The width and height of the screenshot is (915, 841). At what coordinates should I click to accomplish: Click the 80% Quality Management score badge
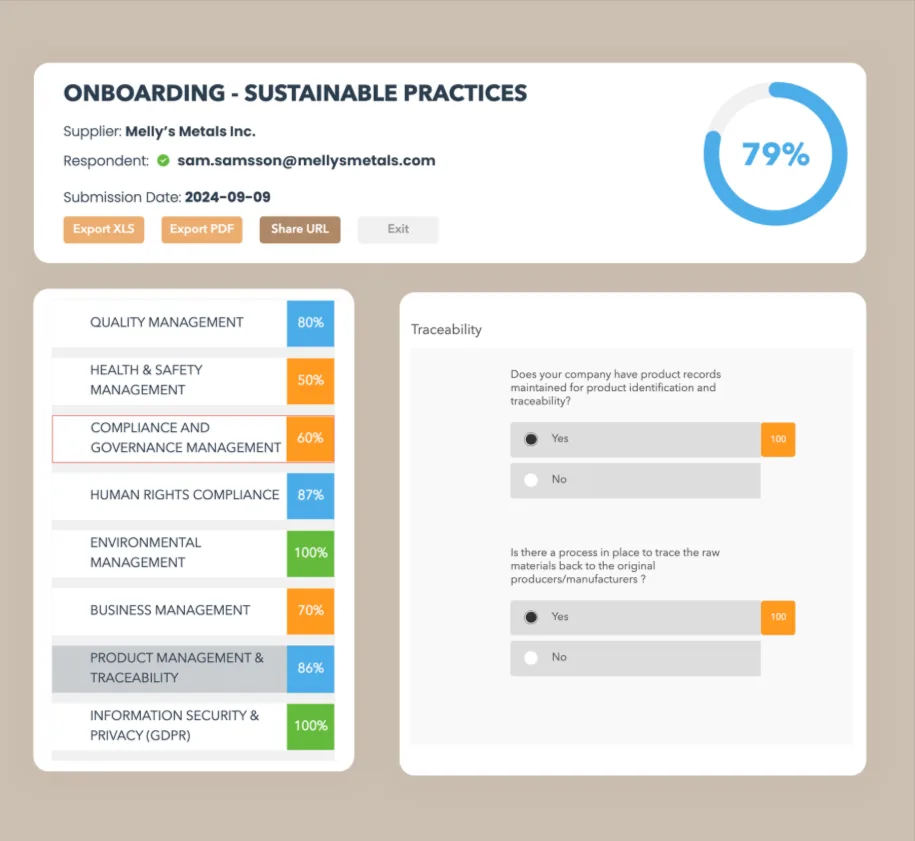click(x=310, y=323)
